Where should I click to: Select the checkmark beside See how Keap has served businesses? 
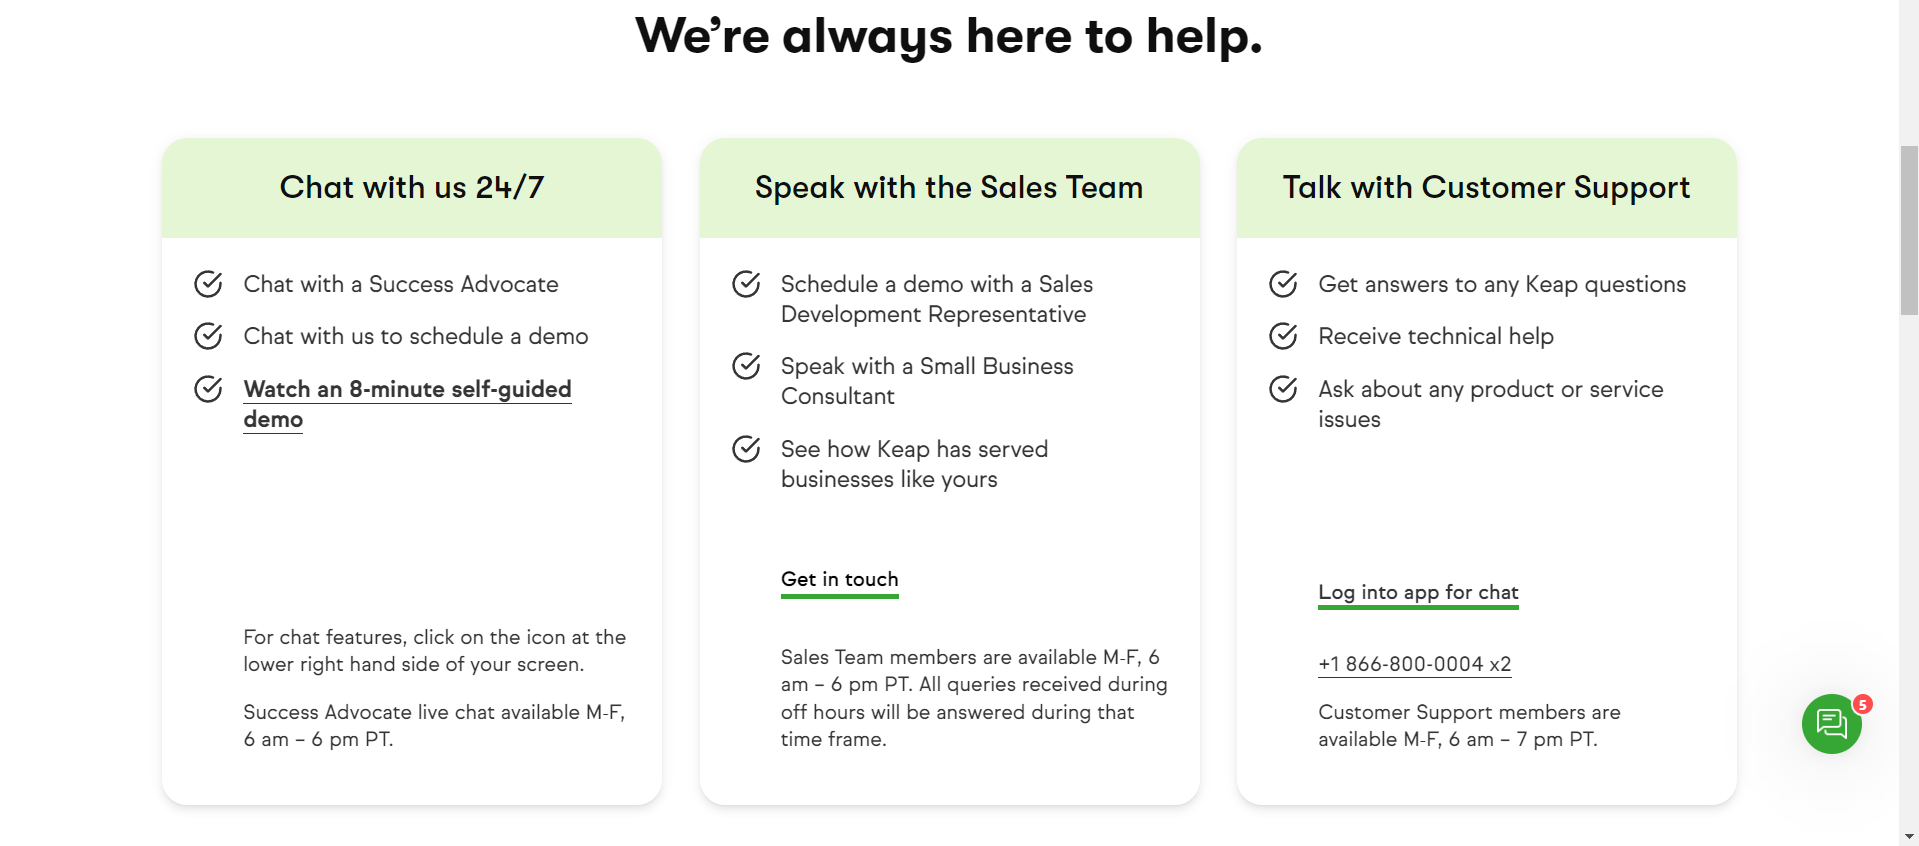pyautogui.click(x=746, y=449)
